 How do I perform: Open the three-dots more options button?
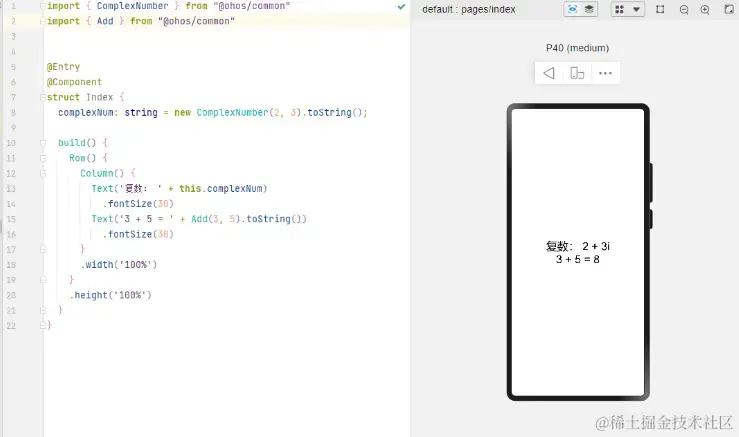(605, 73)
